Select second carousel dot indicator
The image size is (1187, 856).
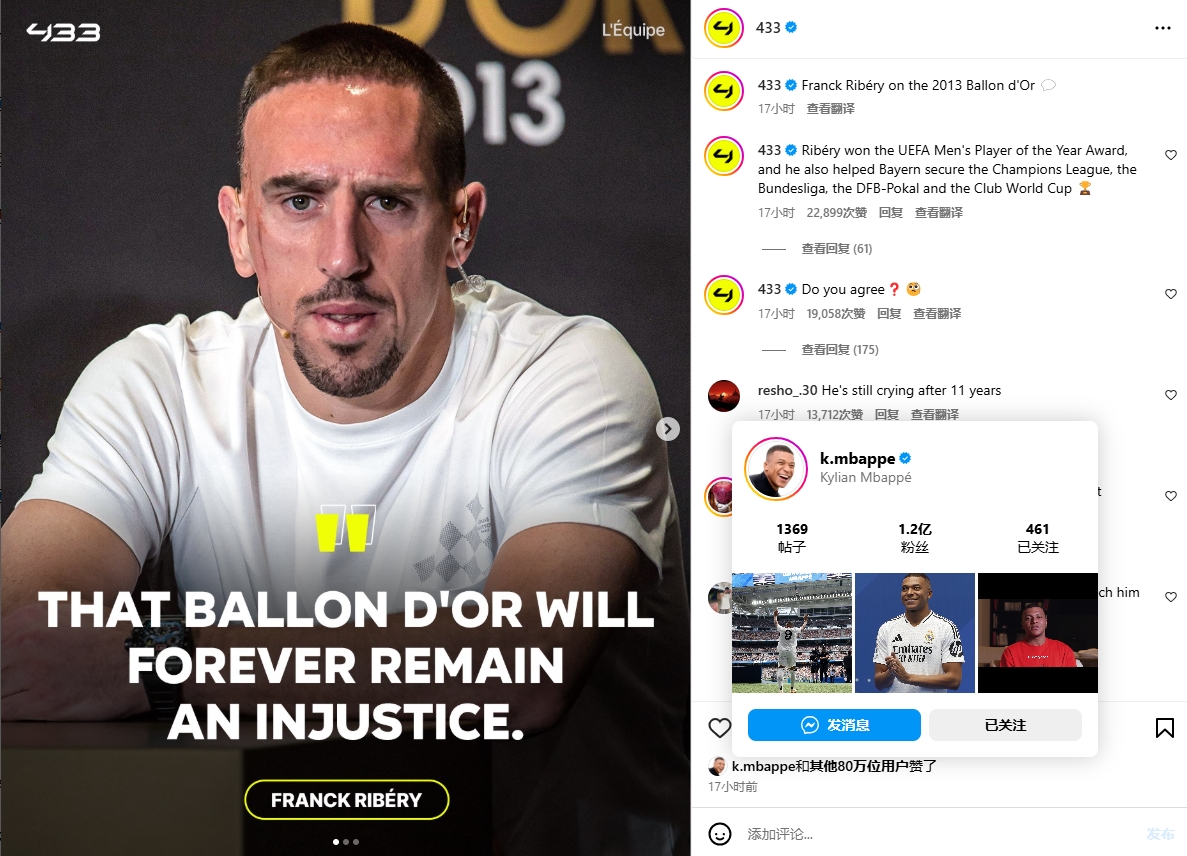(346, 842)
